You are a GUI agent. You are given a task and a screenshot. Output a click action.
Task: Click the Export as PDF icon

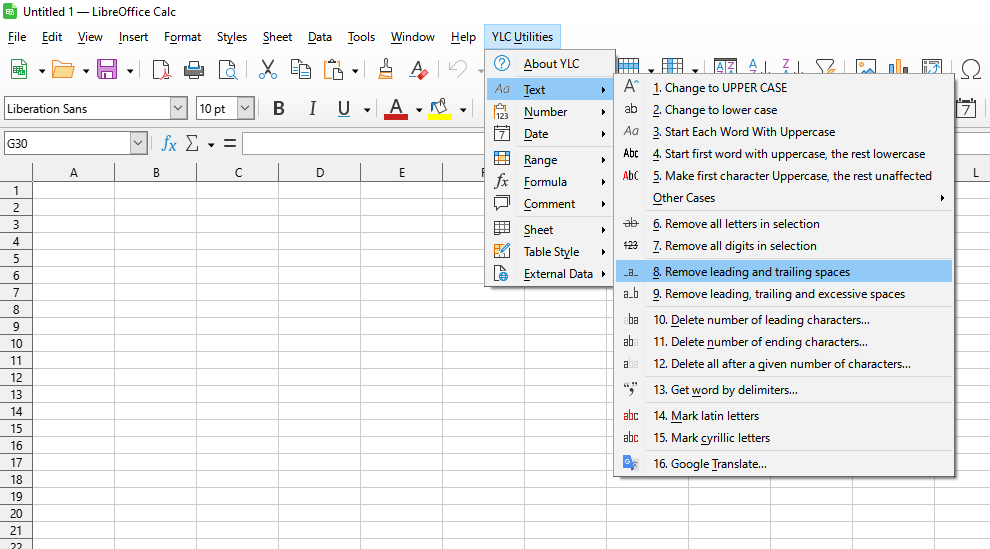[x=161, y=69]
